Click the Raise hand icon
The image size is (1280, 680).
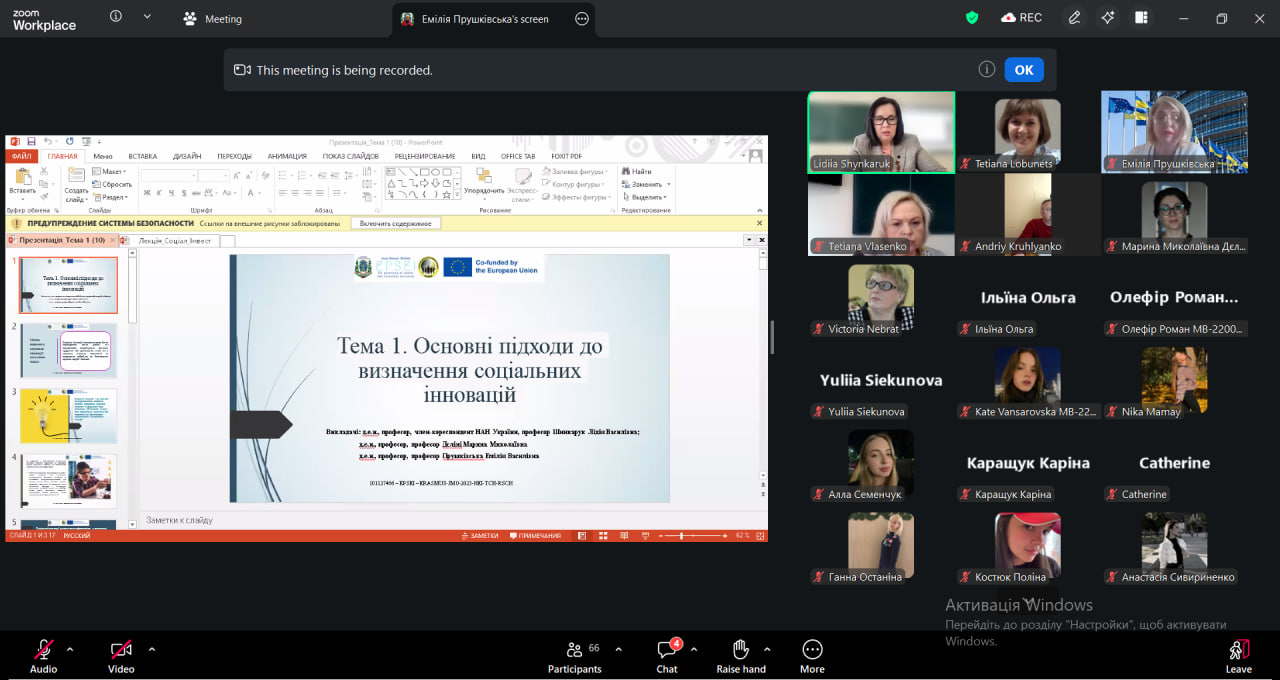(741, 650)
